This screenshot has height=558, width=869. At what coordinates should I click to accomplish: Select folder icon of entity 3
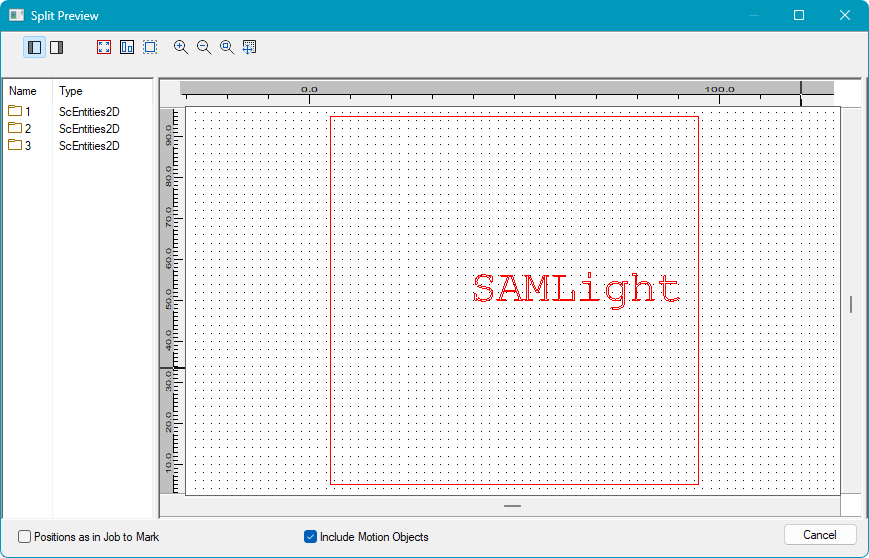[15, 145]
